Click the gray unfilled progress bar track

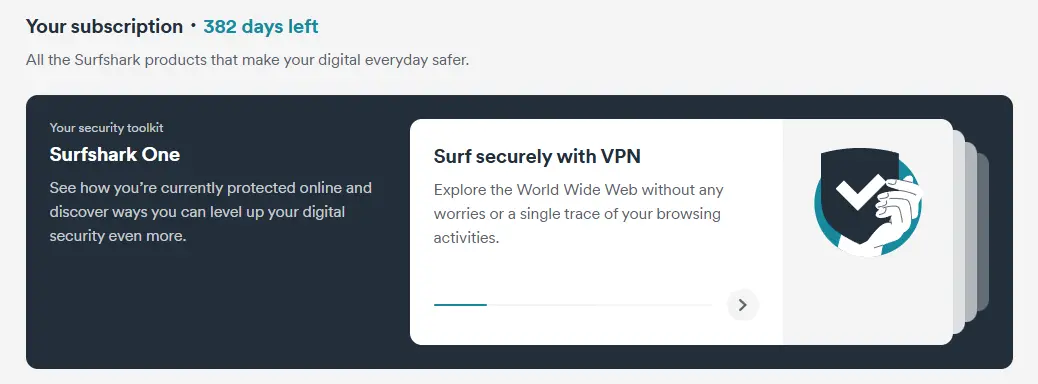(x=599, y=305)
